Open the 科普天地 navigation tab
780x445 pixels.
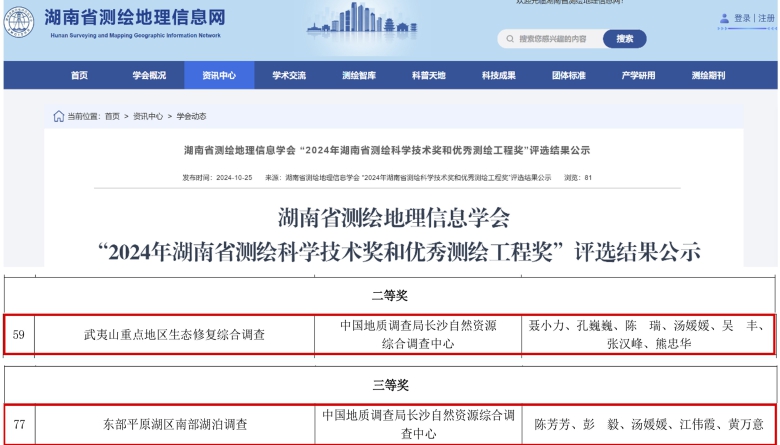click(x=429, y=75)
